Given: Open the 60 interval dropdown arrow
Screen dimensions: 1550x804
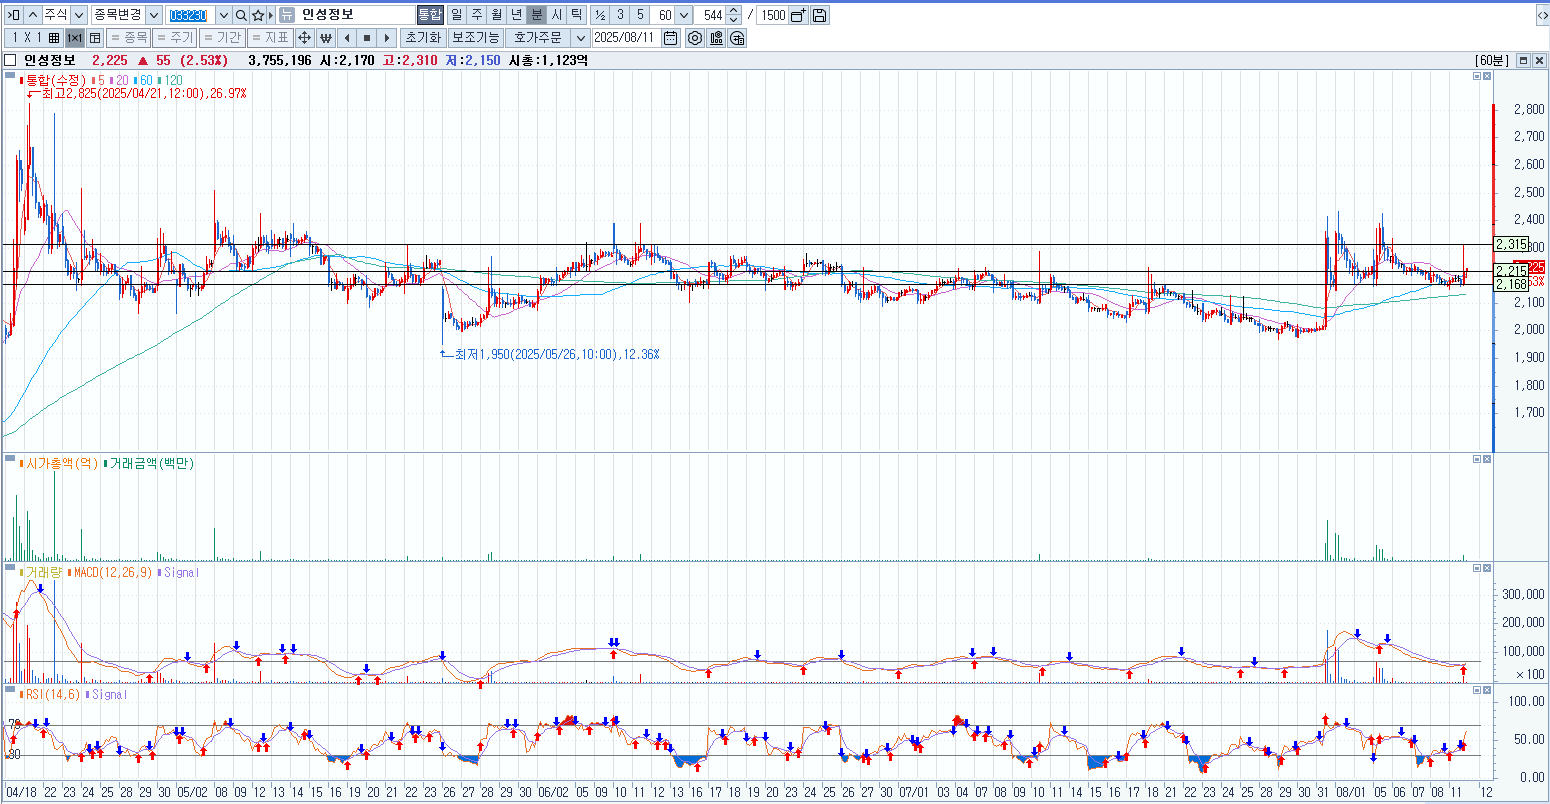Looking at the screenshot, I should point(683,15).
